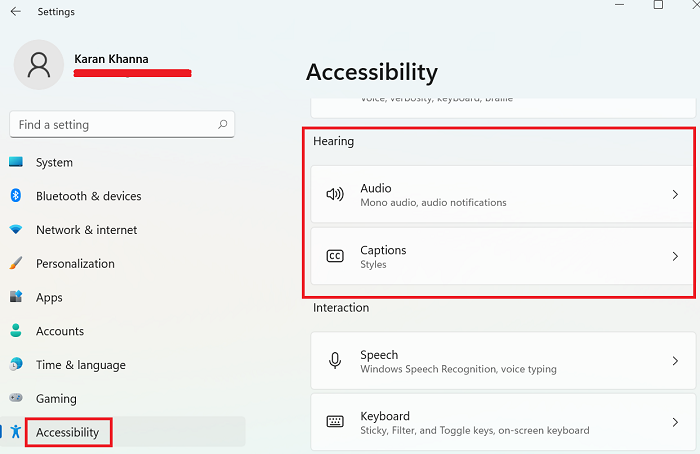Viewport: 700px width, 454px height.
Task: Click the back arrow in Settings header
Action: tap(15, 12)
